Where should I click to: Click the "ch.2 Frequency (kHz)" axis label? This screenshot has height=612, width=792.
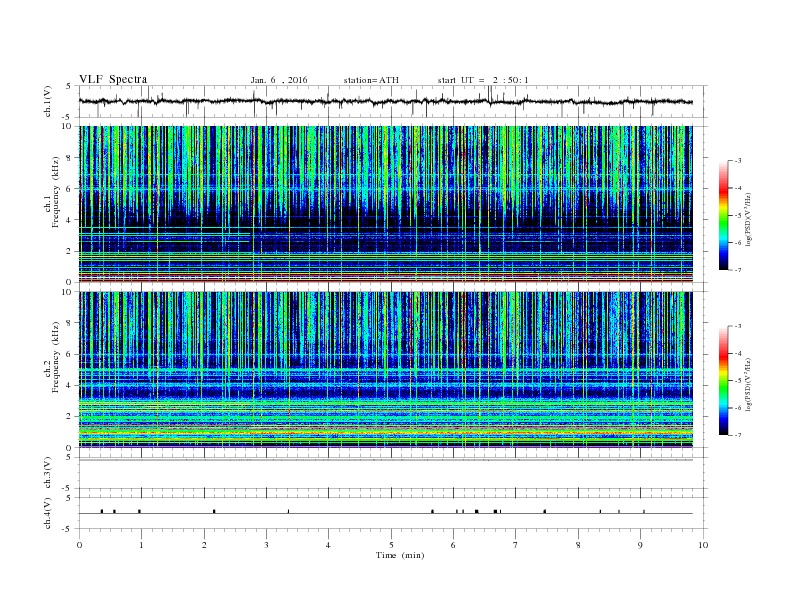(x=52, y=356)
